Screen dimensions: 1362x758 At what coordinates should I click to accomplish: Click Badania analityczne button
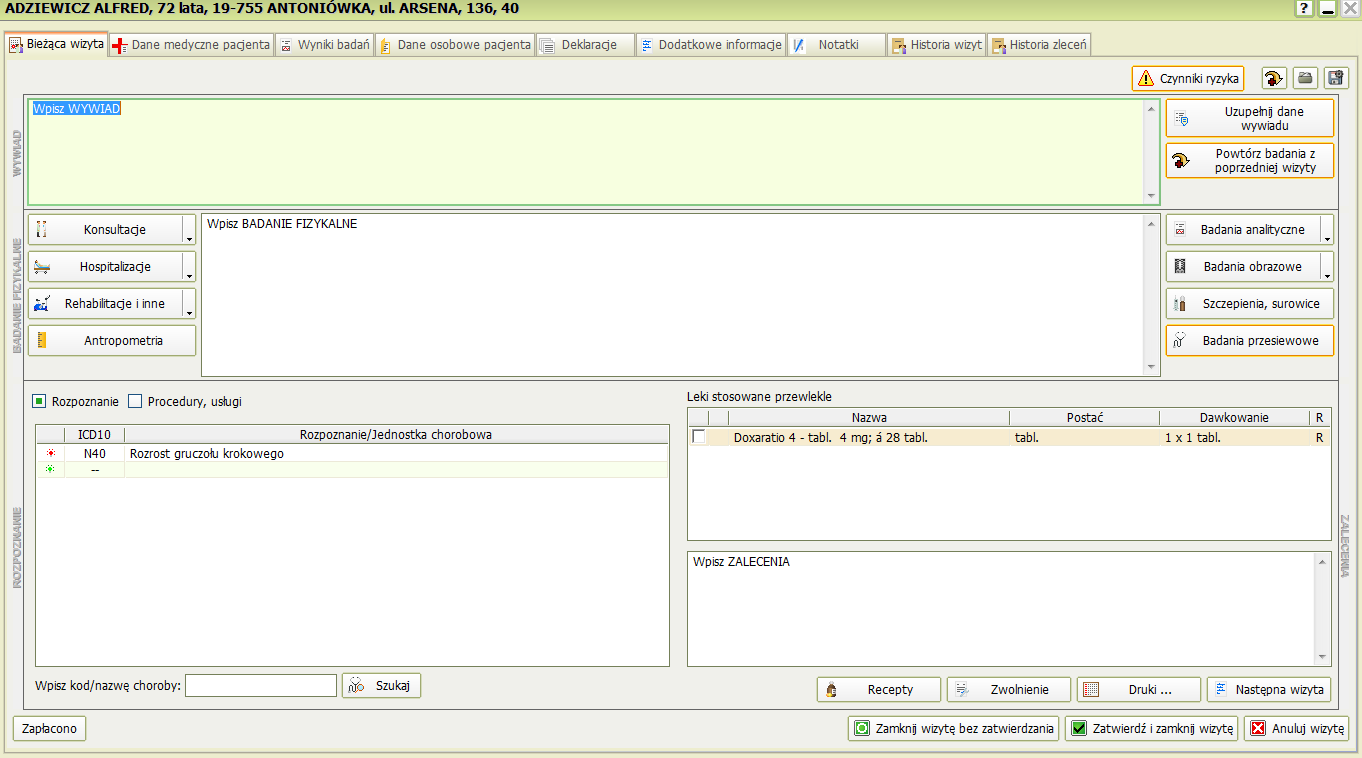tap(1243, 229)
